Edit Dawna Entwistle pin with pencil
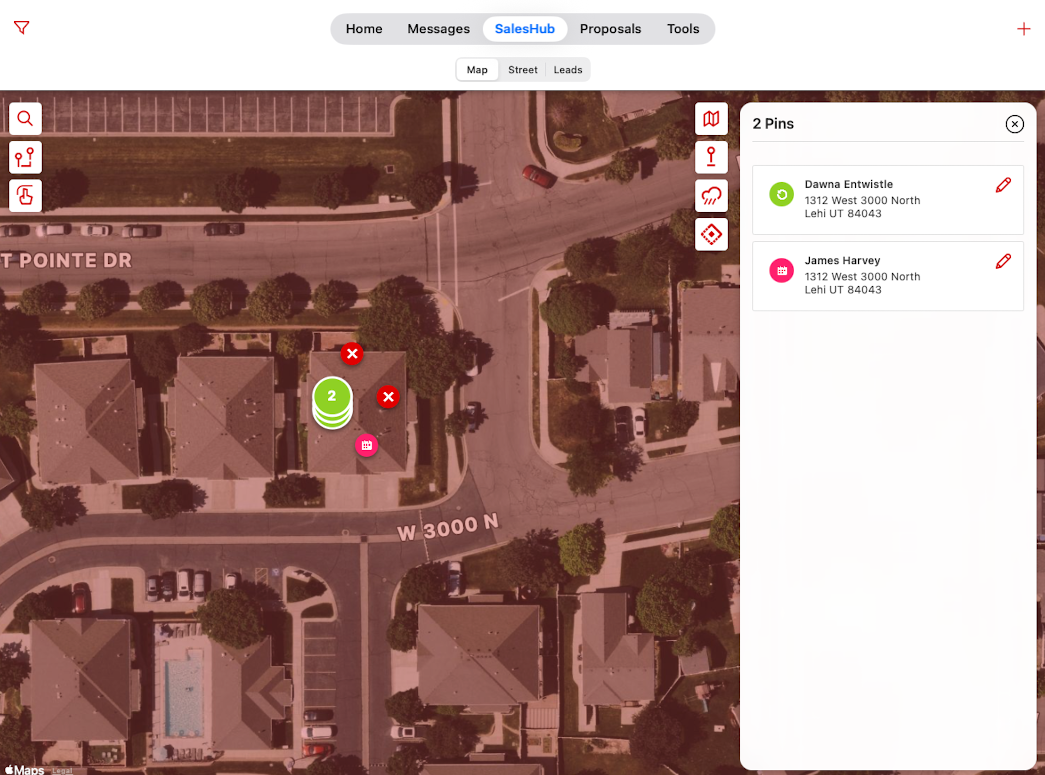This screenshot has width=1045, height=775. coord(1003,185)
